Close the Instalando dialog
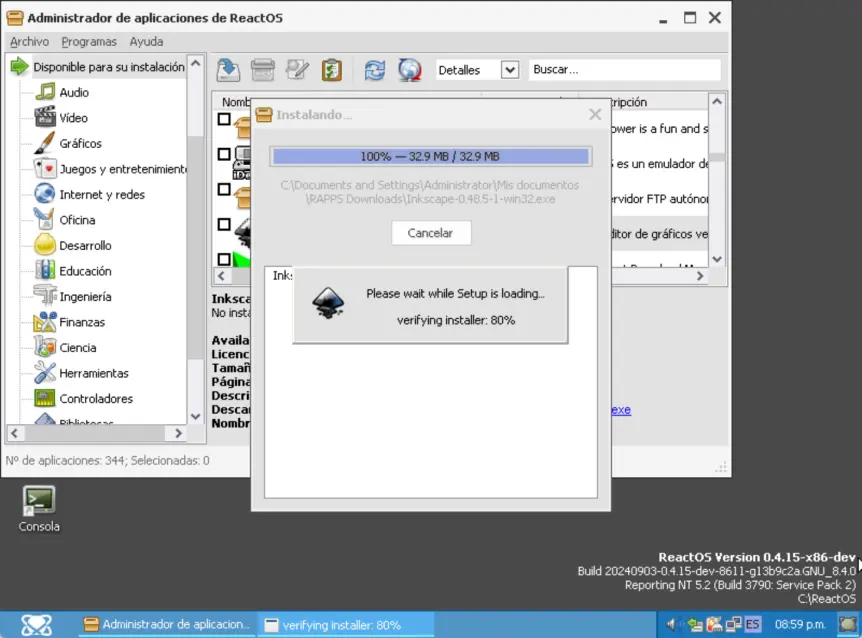This screenshot has height=638, width=862. [x=595, y=114]
